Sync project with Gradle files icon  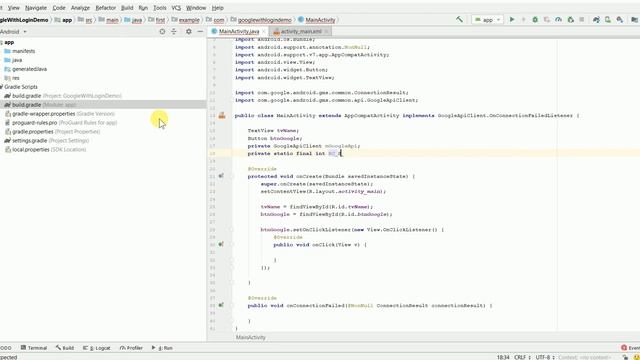tap(596, 20)
